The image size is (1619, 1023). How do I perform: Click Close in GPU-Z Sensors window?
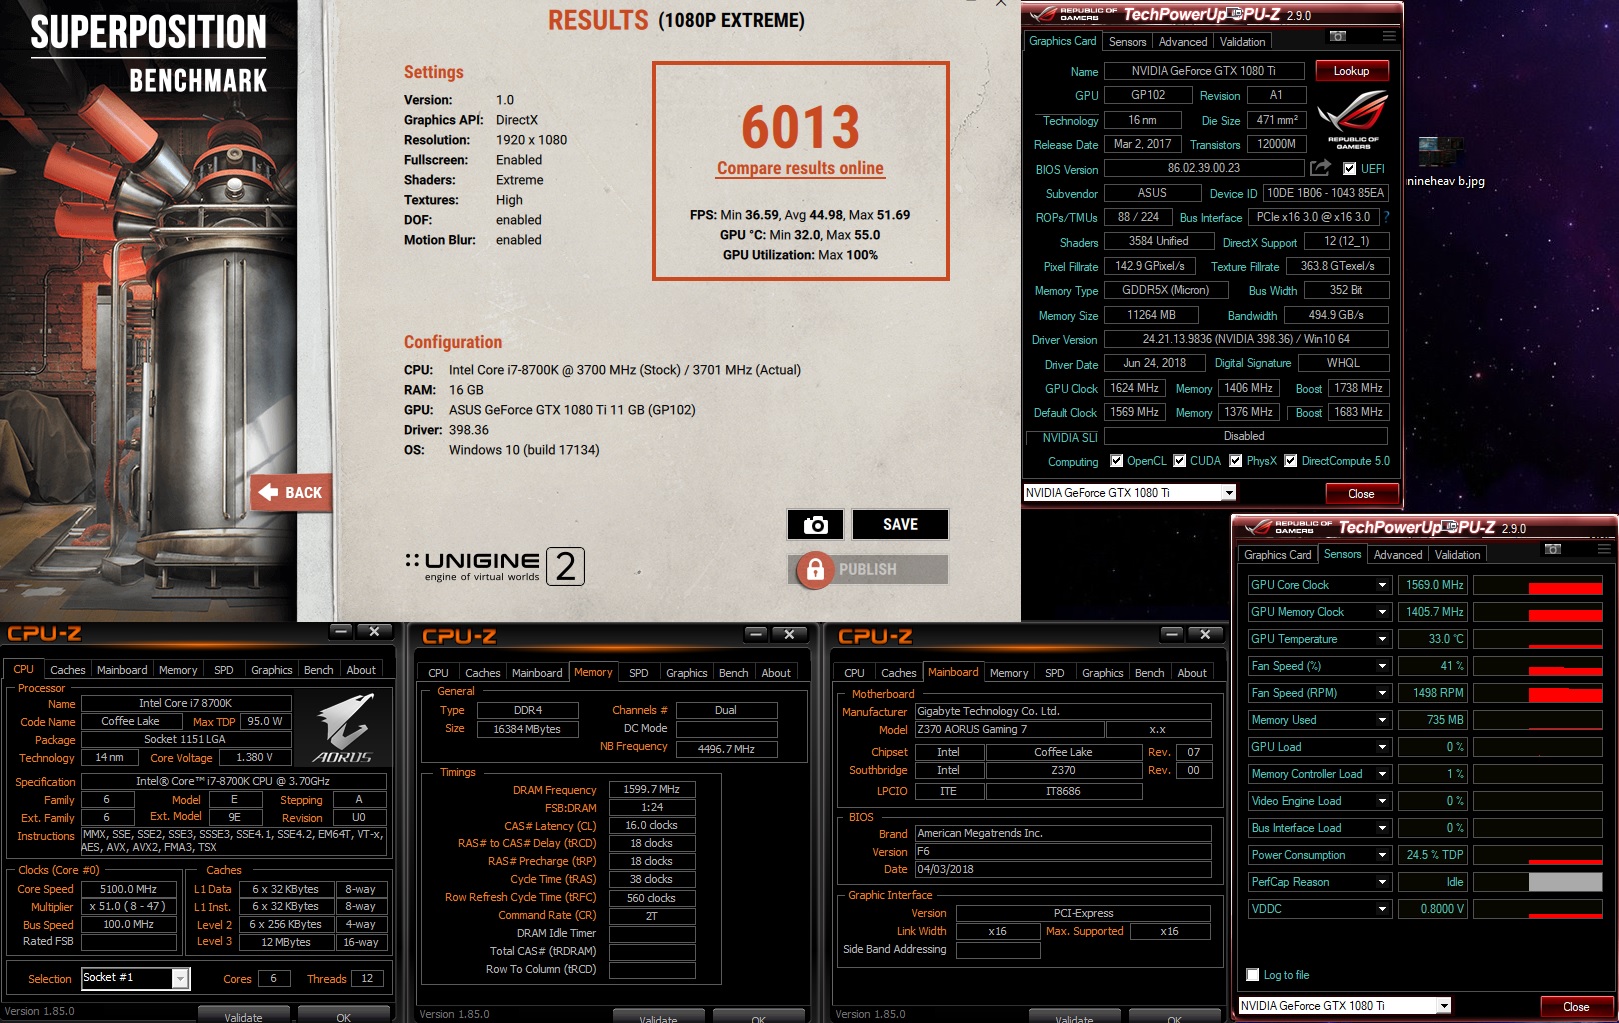click(x=1575, y=1007)
